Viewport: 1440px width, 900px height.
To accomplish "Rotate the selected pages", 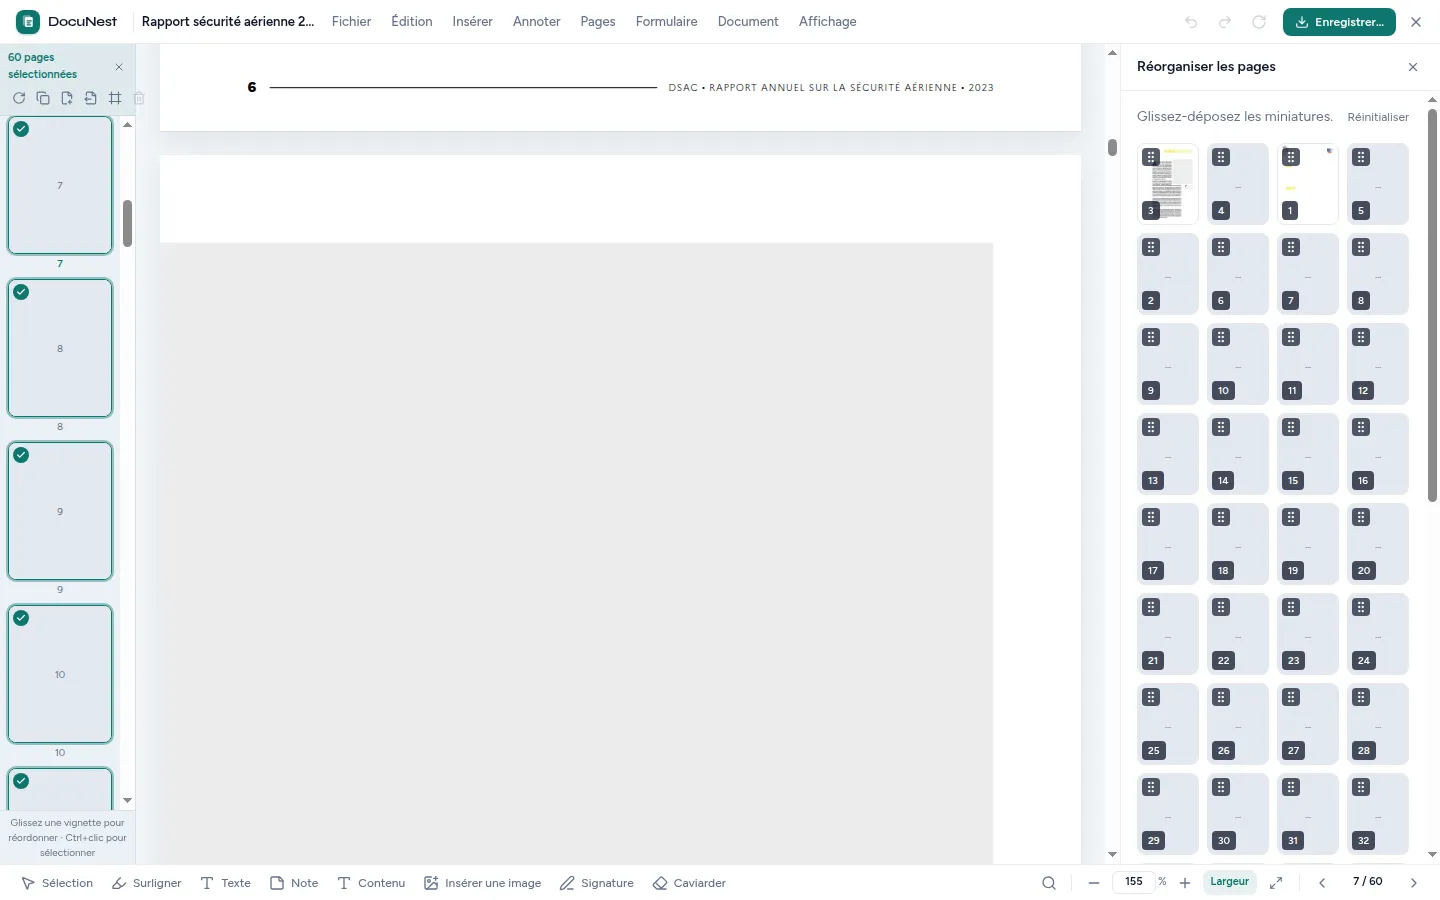I will [19, 98].
